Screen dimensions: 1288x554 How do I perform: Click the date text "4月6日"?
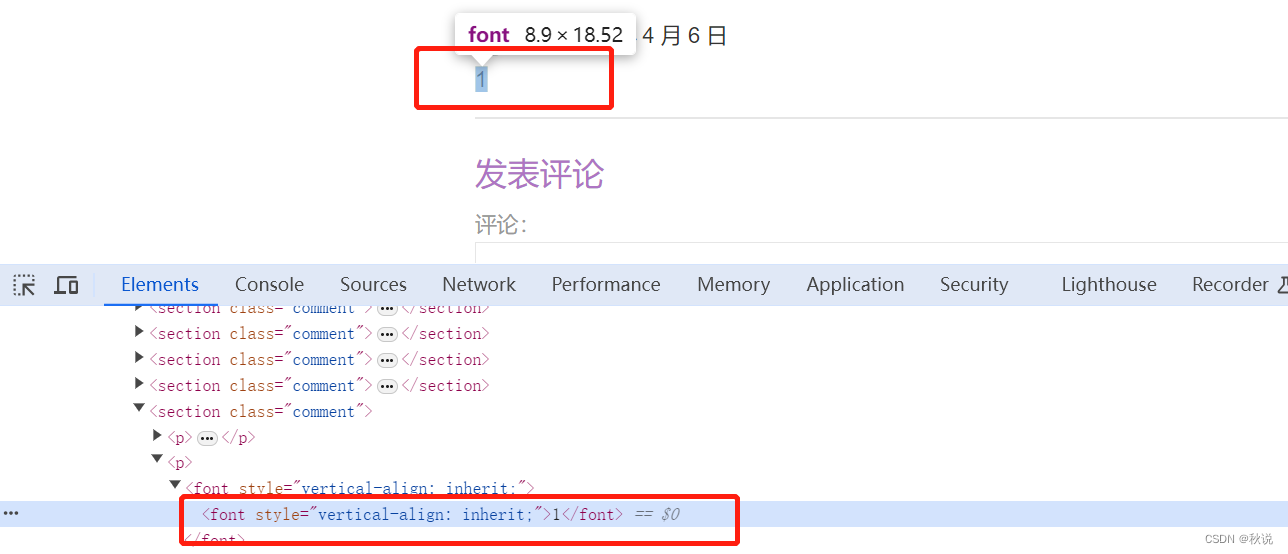point(685,36)
